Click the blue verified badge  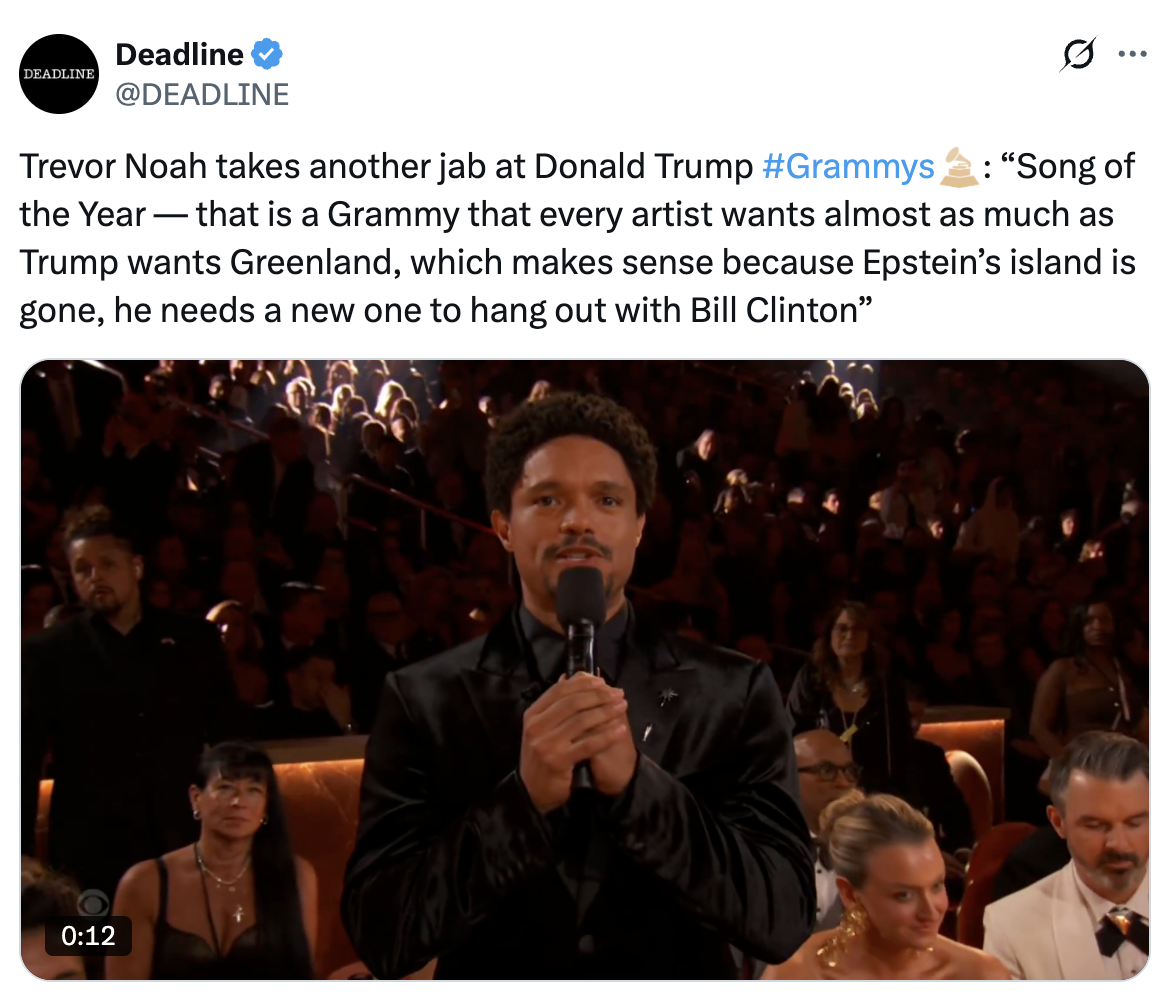(x=266, y=56)
